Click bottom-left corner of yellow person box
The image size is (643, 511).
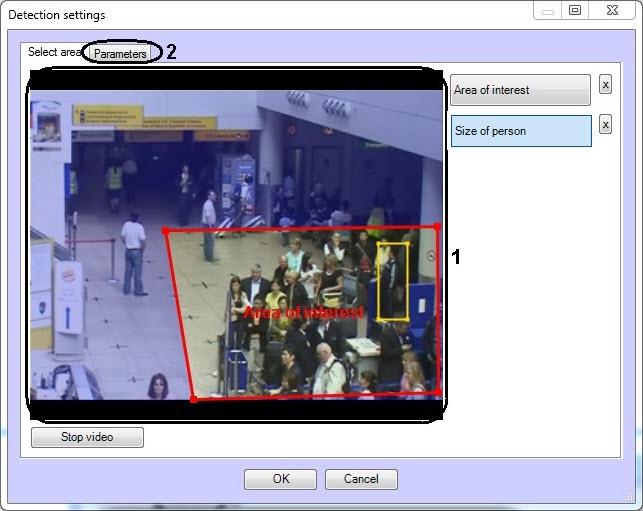379,319
